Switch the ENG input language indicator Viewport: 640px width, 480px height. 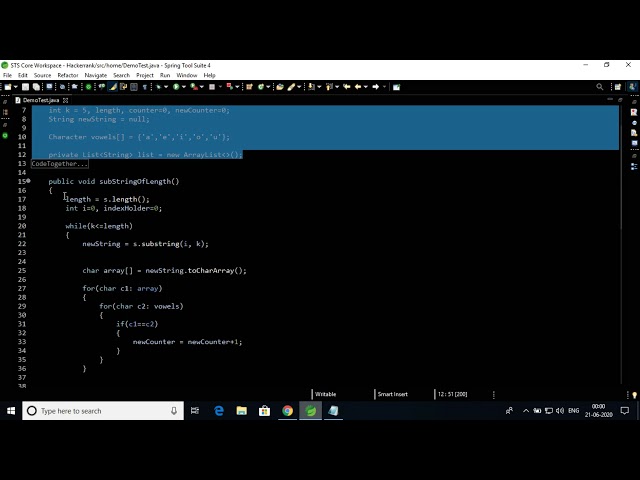tap(573, 411)
